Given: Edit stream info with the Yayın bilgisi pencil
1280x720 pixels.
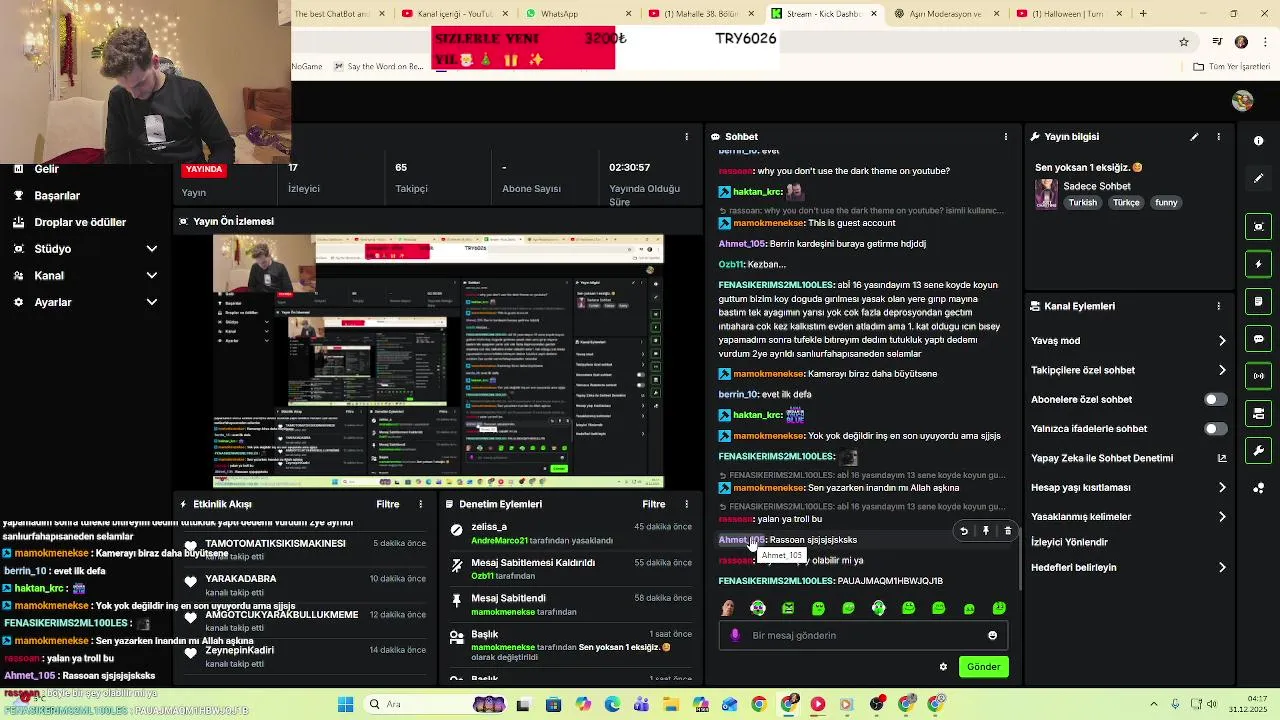Looking at the screenshot, I should 1194,137.
